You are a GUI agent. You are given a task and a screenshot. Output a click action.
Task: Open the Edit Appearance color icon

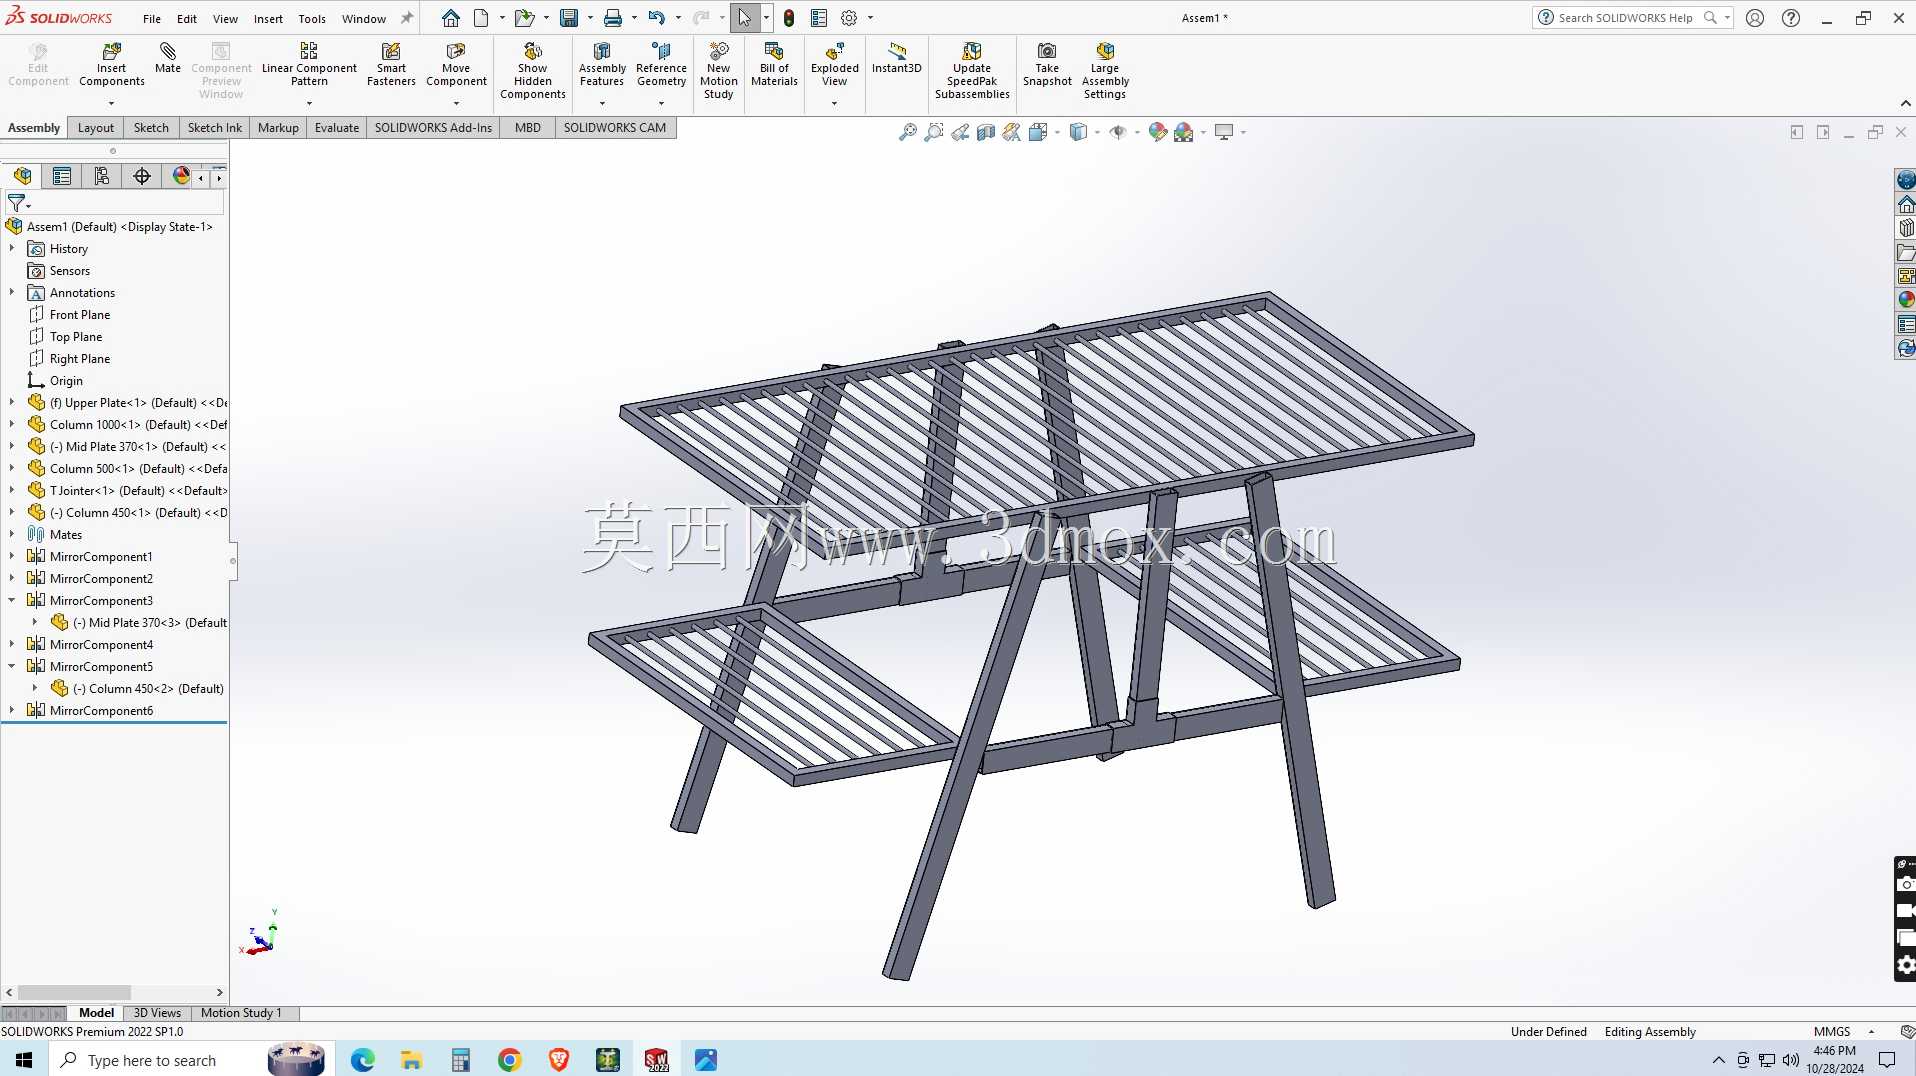(x=1157, y=132)
